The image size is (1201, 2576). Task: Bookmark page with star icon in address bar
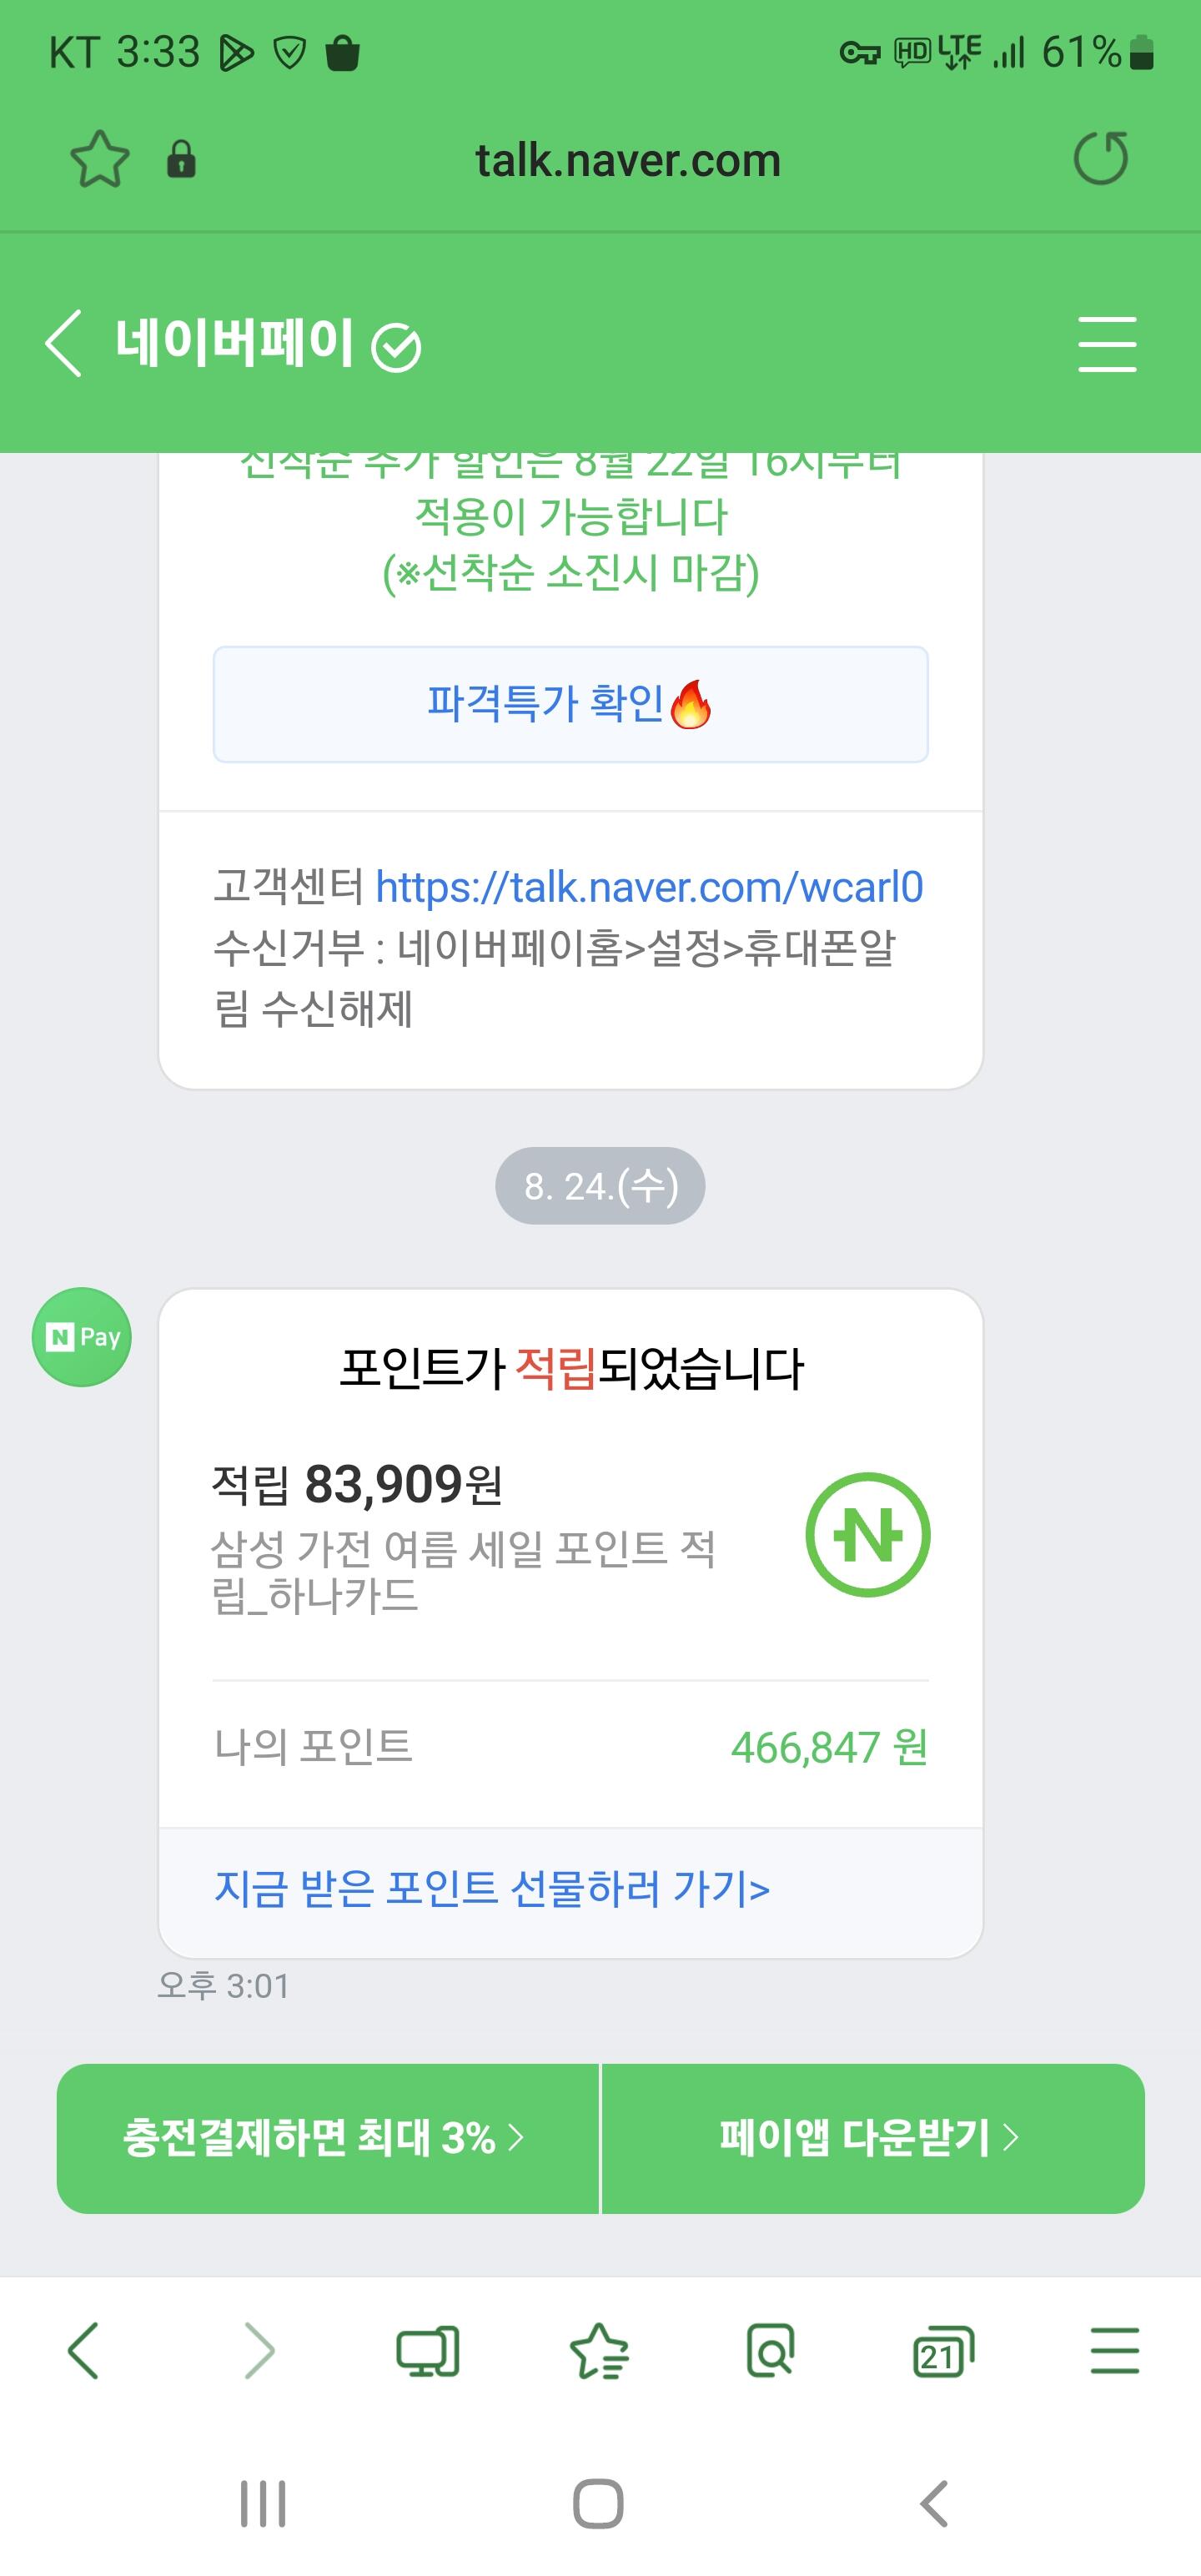pos(100,159)
